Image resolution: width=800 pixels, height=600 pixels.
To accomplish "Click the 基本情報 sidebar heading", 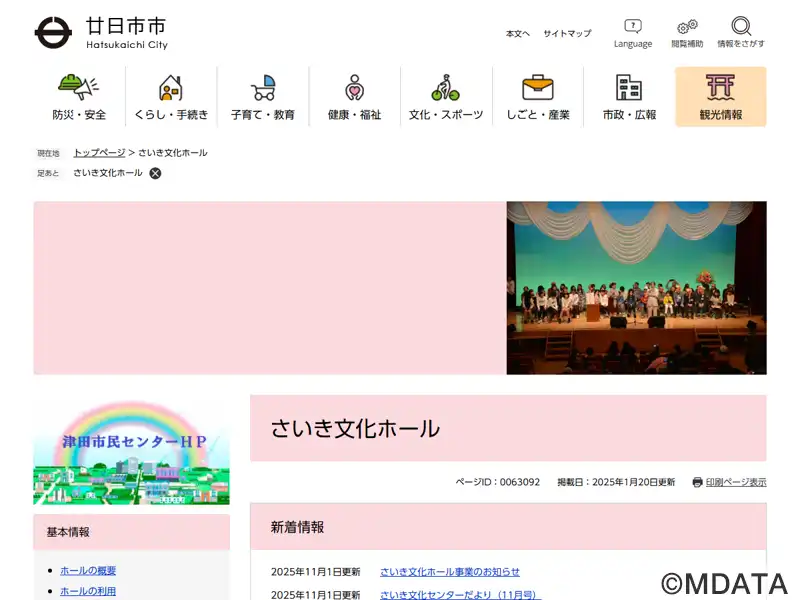I will (x=68, y=532).
